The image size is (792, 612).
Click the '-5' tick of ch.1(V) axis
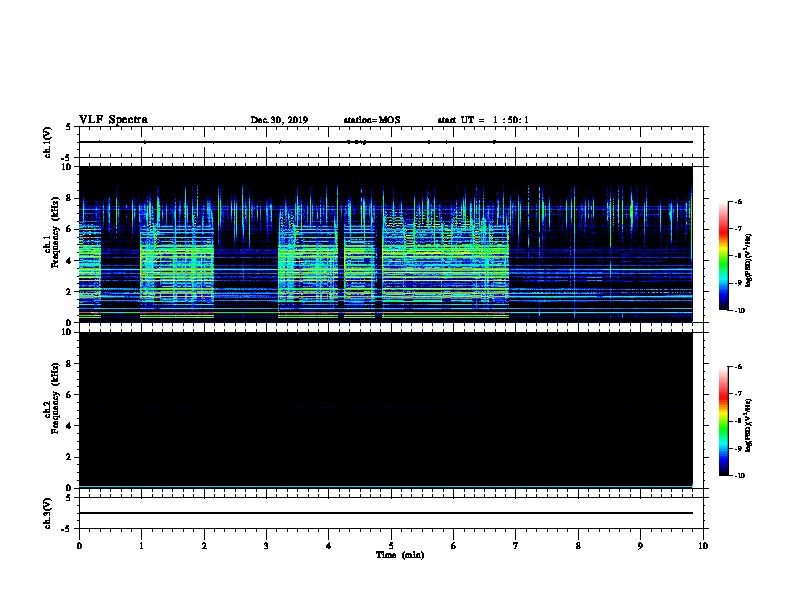67,158
